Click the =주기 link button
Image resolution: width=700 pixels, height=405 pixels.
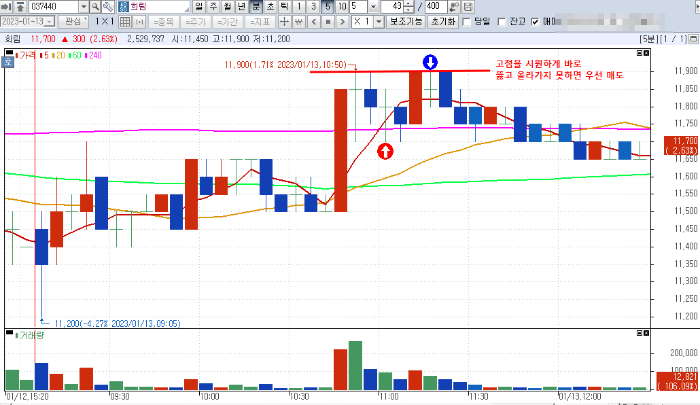point(196,21)
